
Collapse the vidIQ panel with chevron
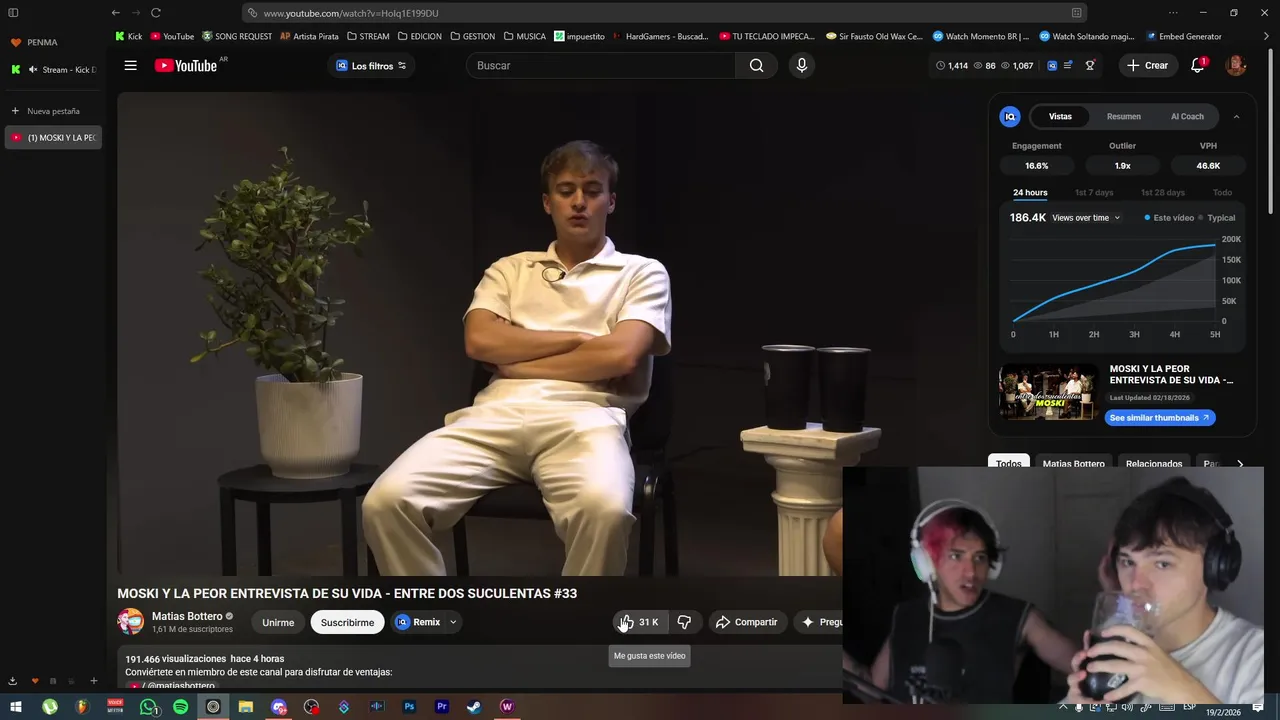1236,117
